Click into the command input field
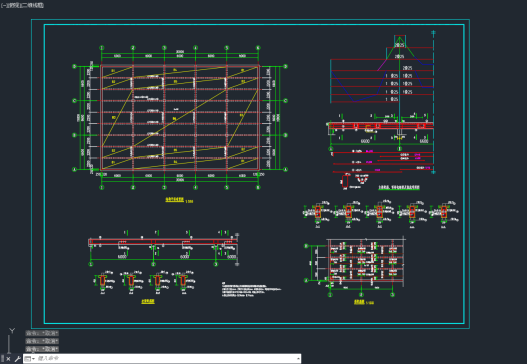Screen dimensions: 527x364 point(166,359)
